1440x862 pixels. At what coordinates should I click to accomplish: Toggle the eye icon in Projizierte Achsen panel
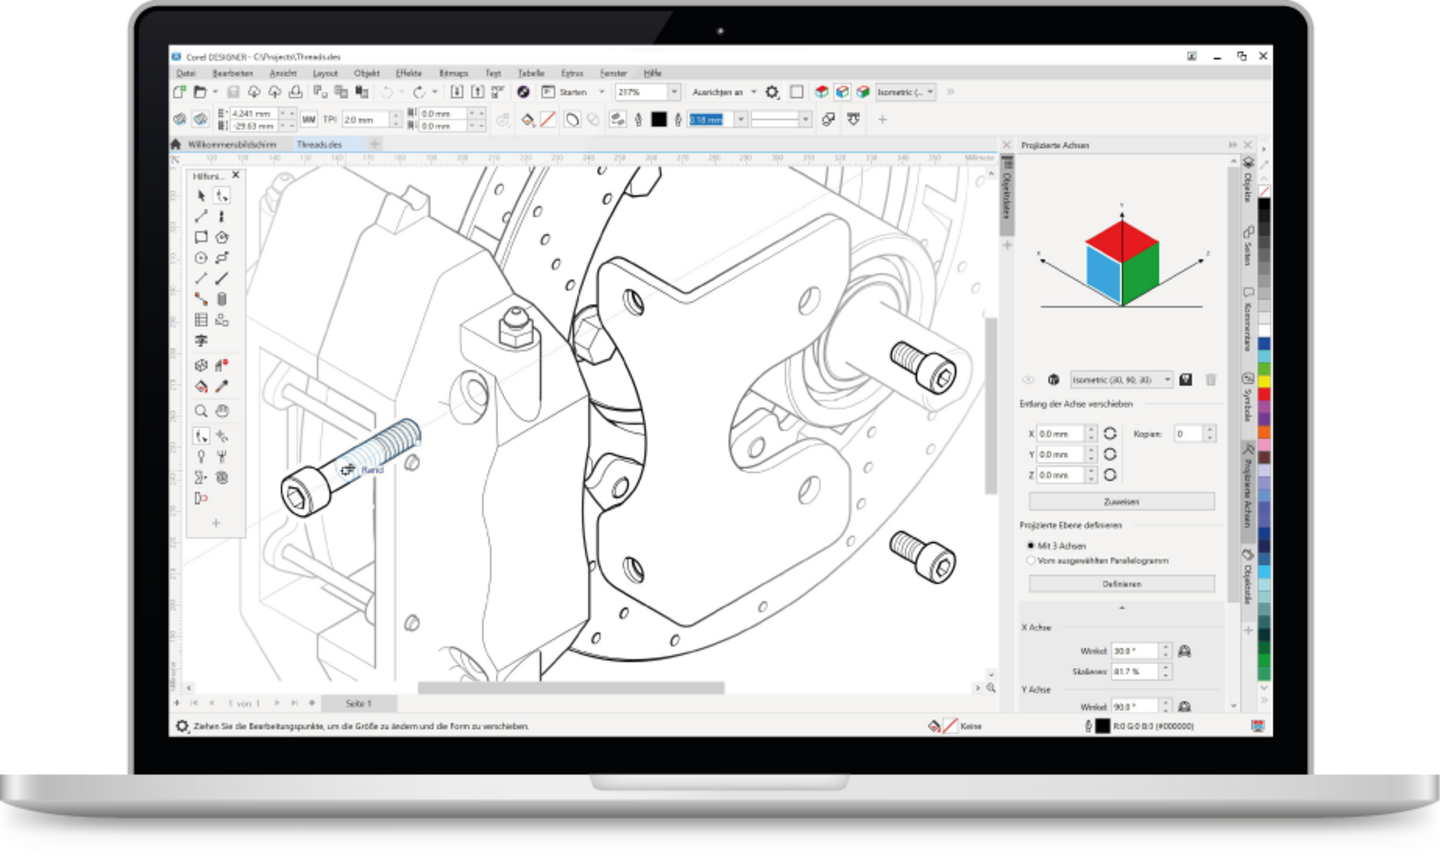(1028, 380)
